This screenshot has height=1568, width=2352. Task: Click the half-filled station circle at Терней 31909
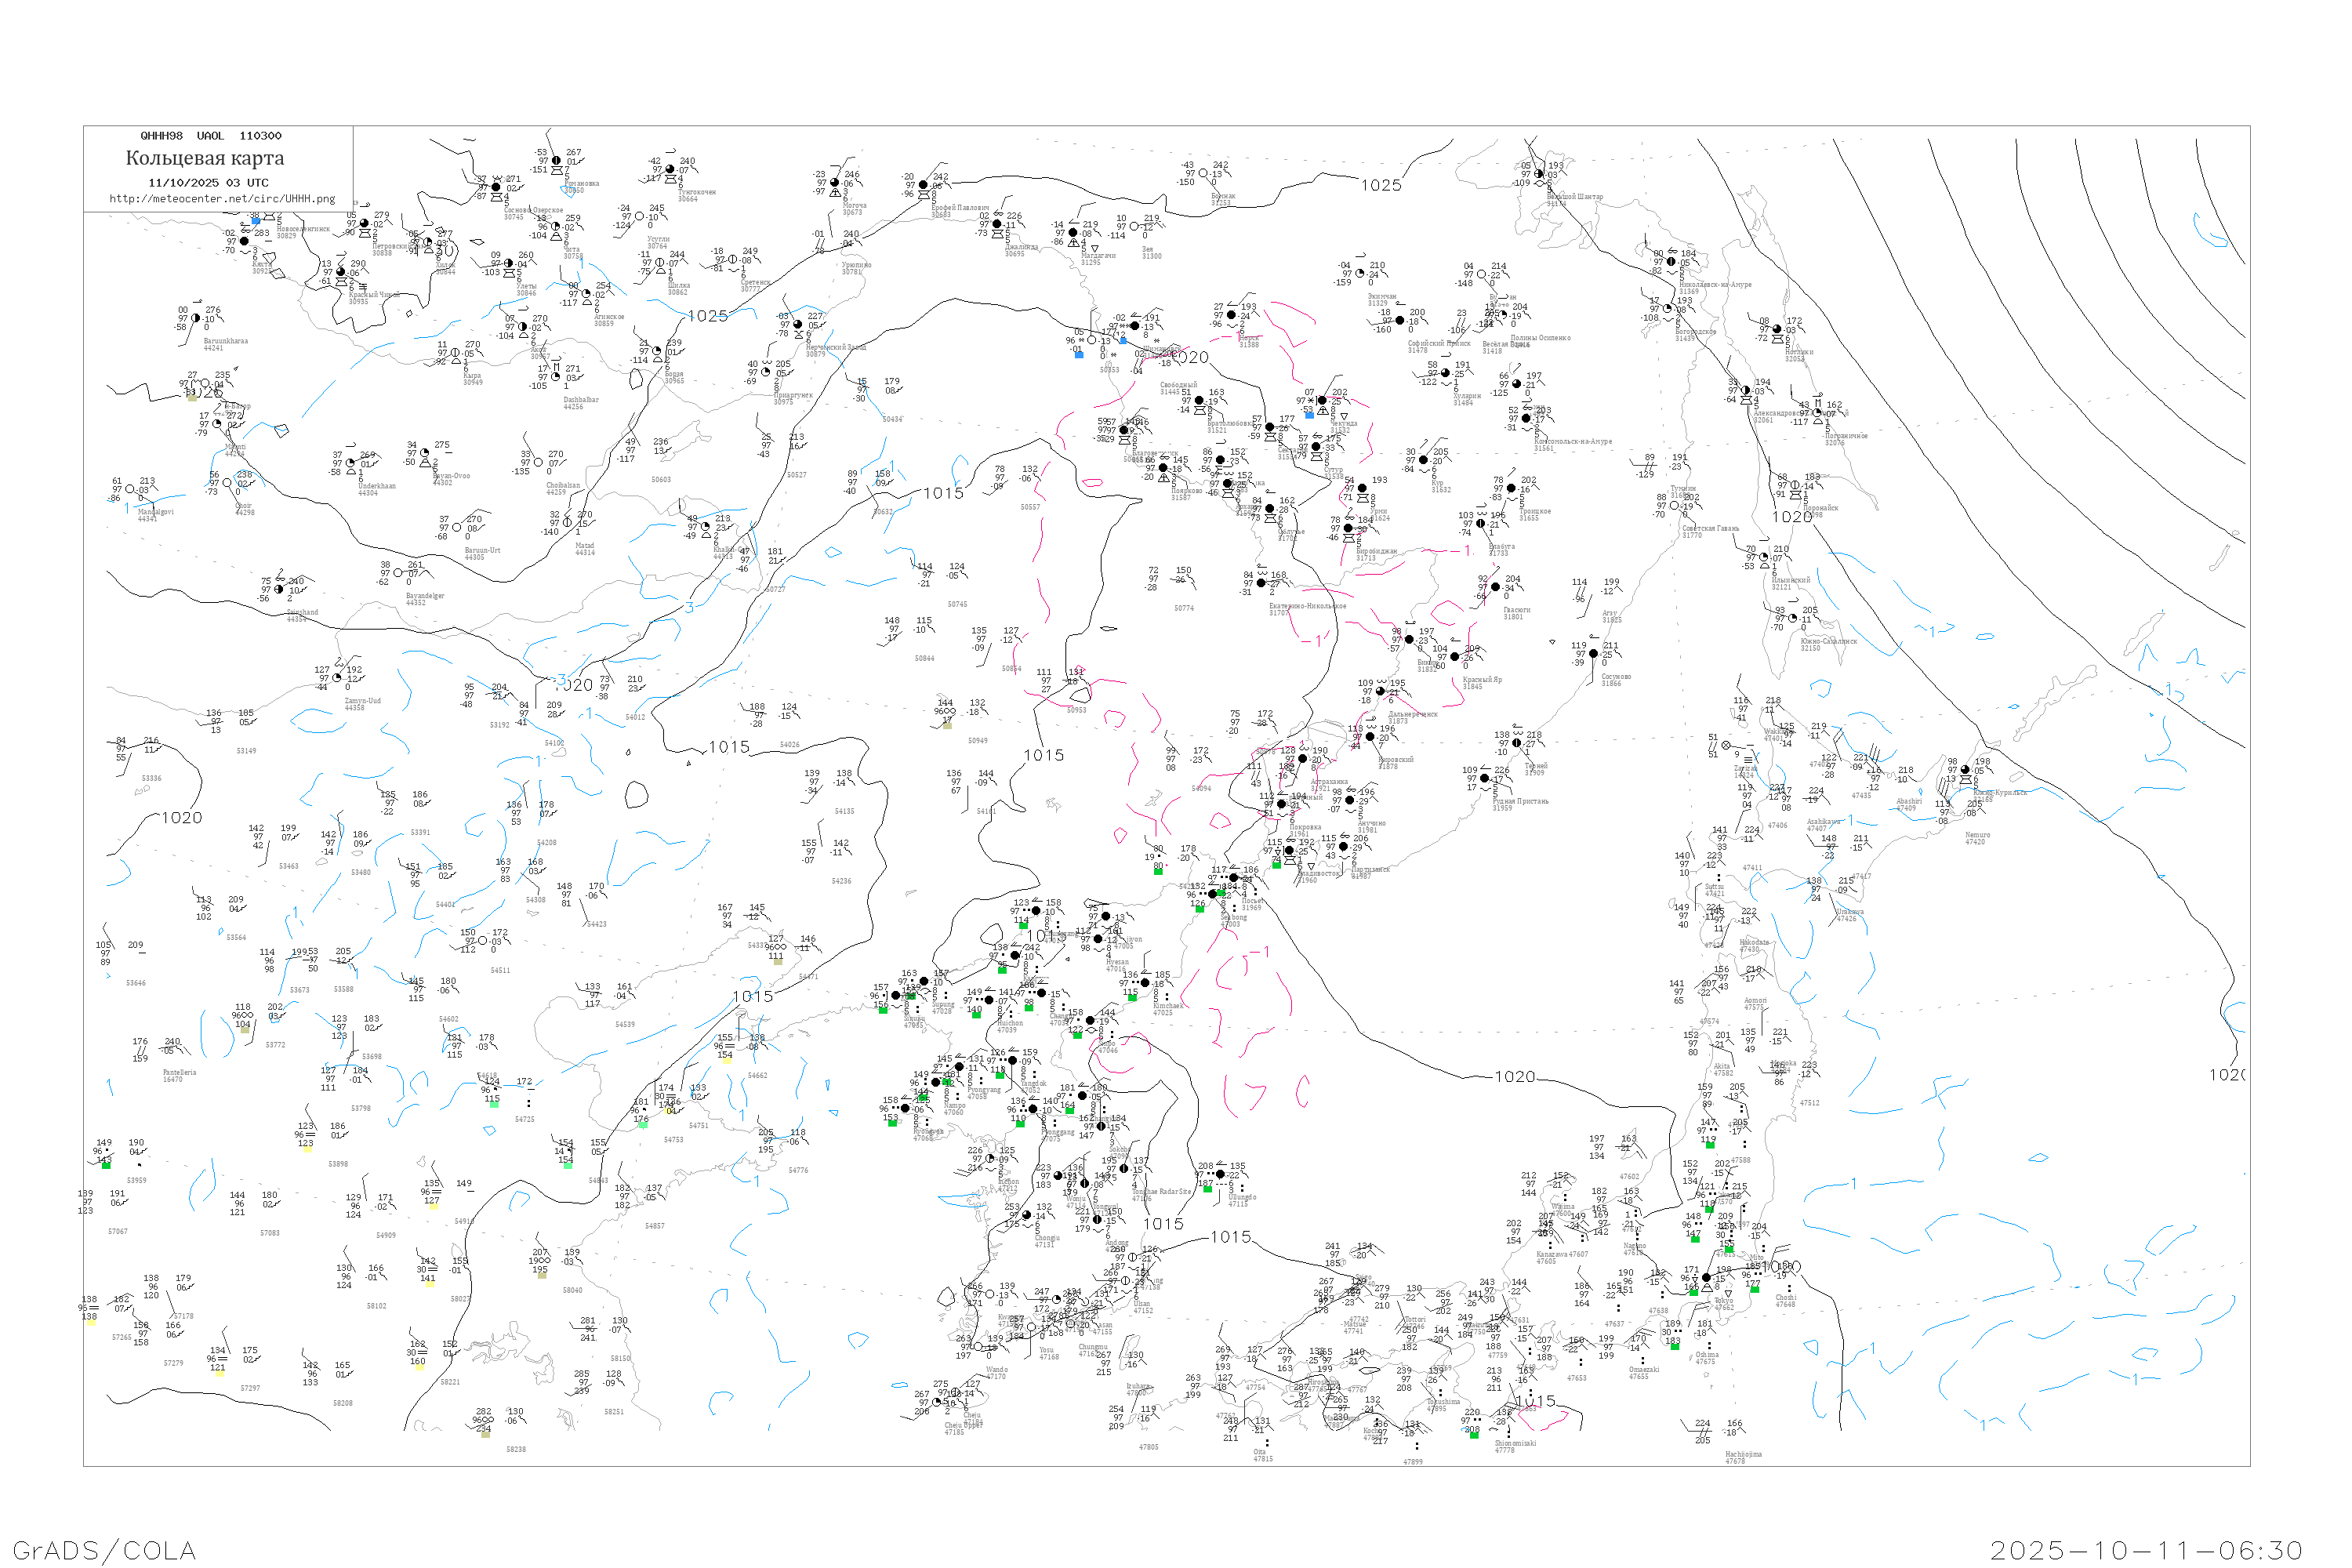(1517, 744)
